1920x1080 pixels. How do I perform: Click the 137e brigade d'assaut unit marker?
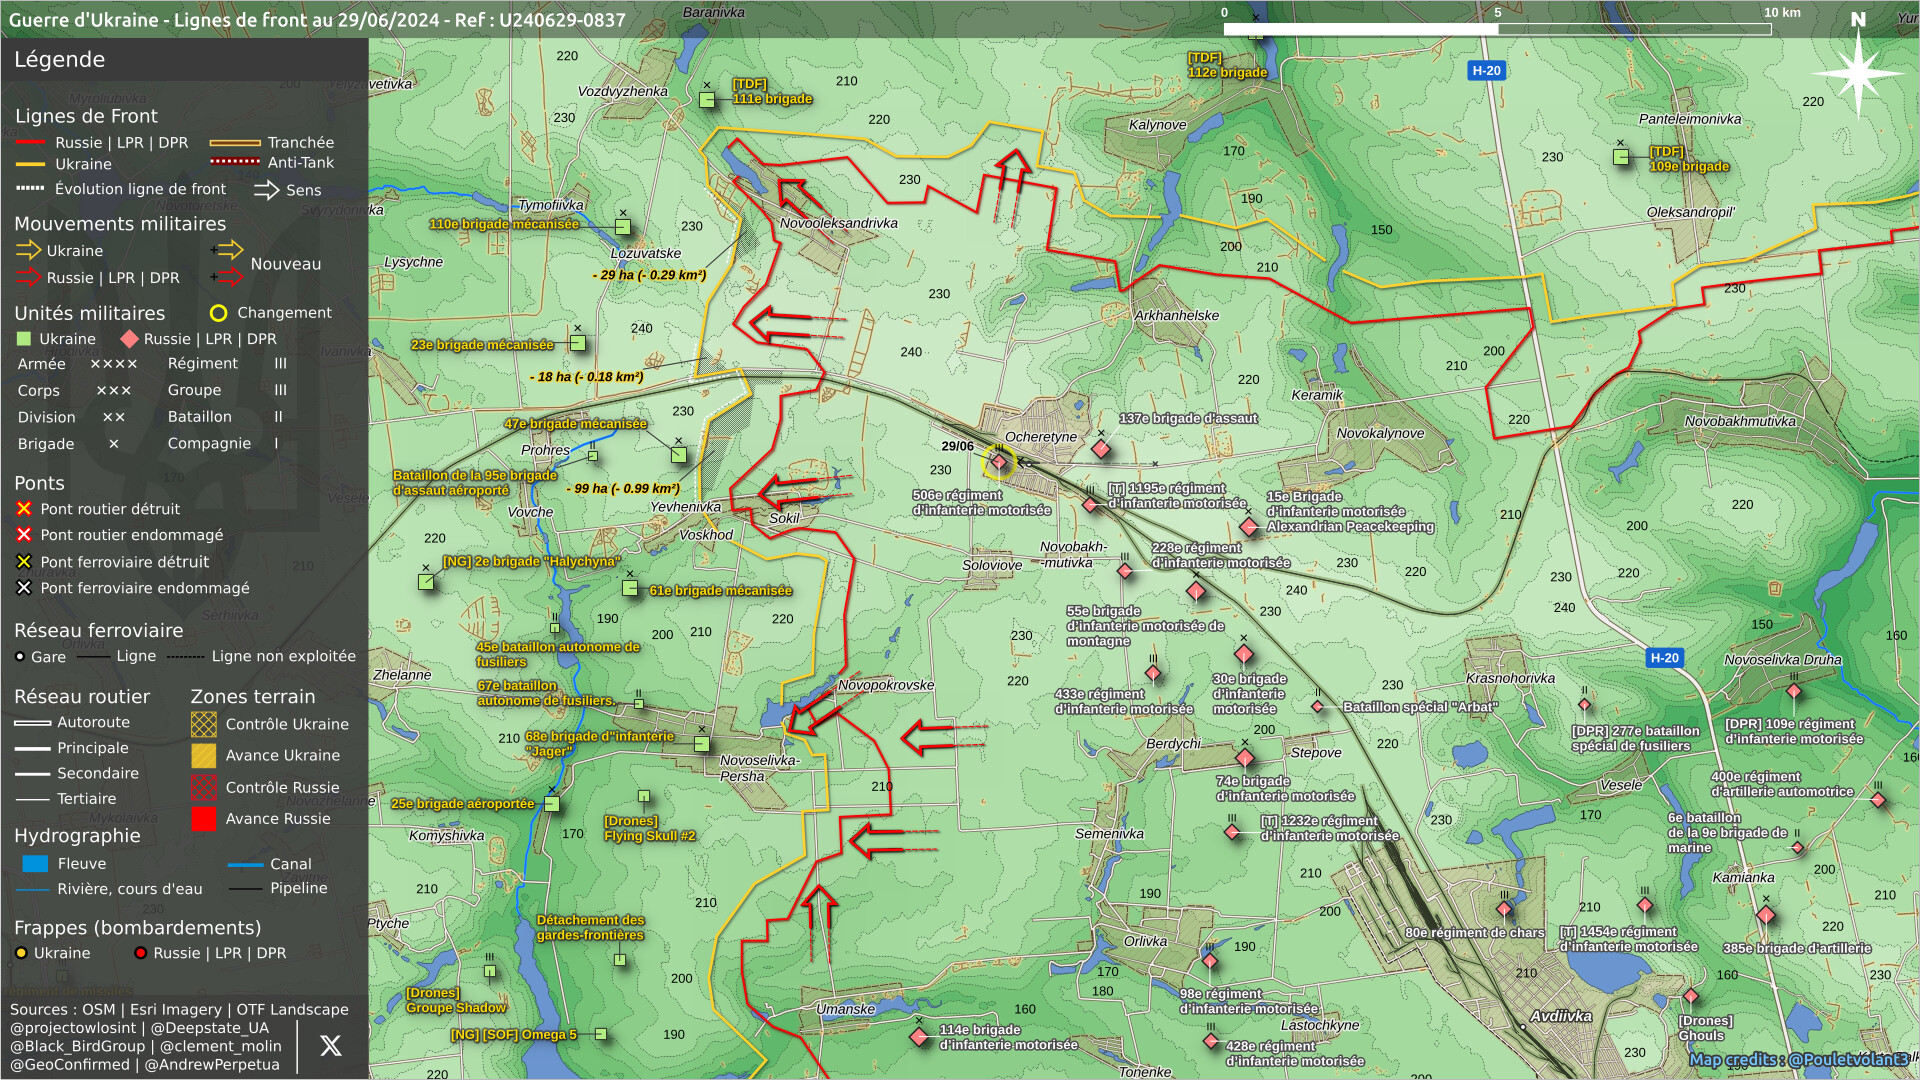point(1101,449)
